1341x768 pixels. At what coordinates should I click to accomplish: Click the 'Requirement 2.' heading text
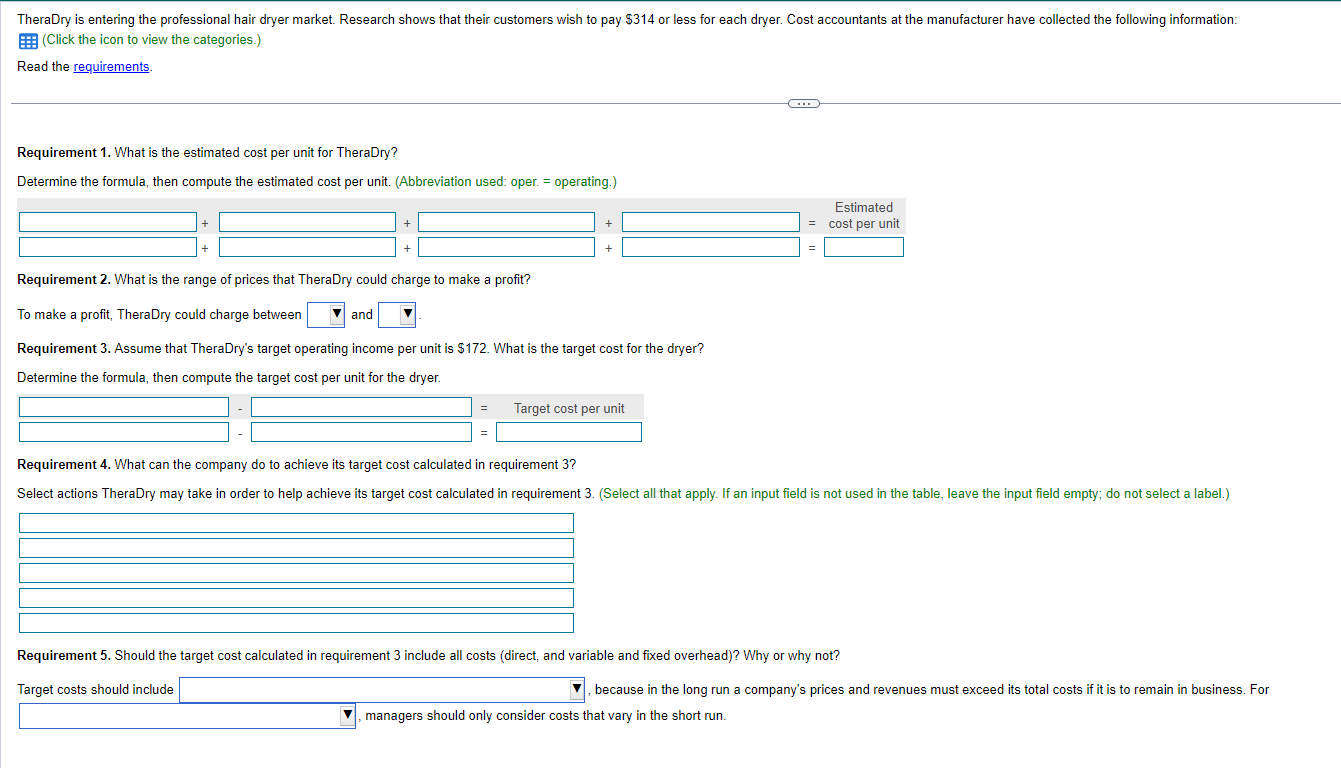click(64, 280)
